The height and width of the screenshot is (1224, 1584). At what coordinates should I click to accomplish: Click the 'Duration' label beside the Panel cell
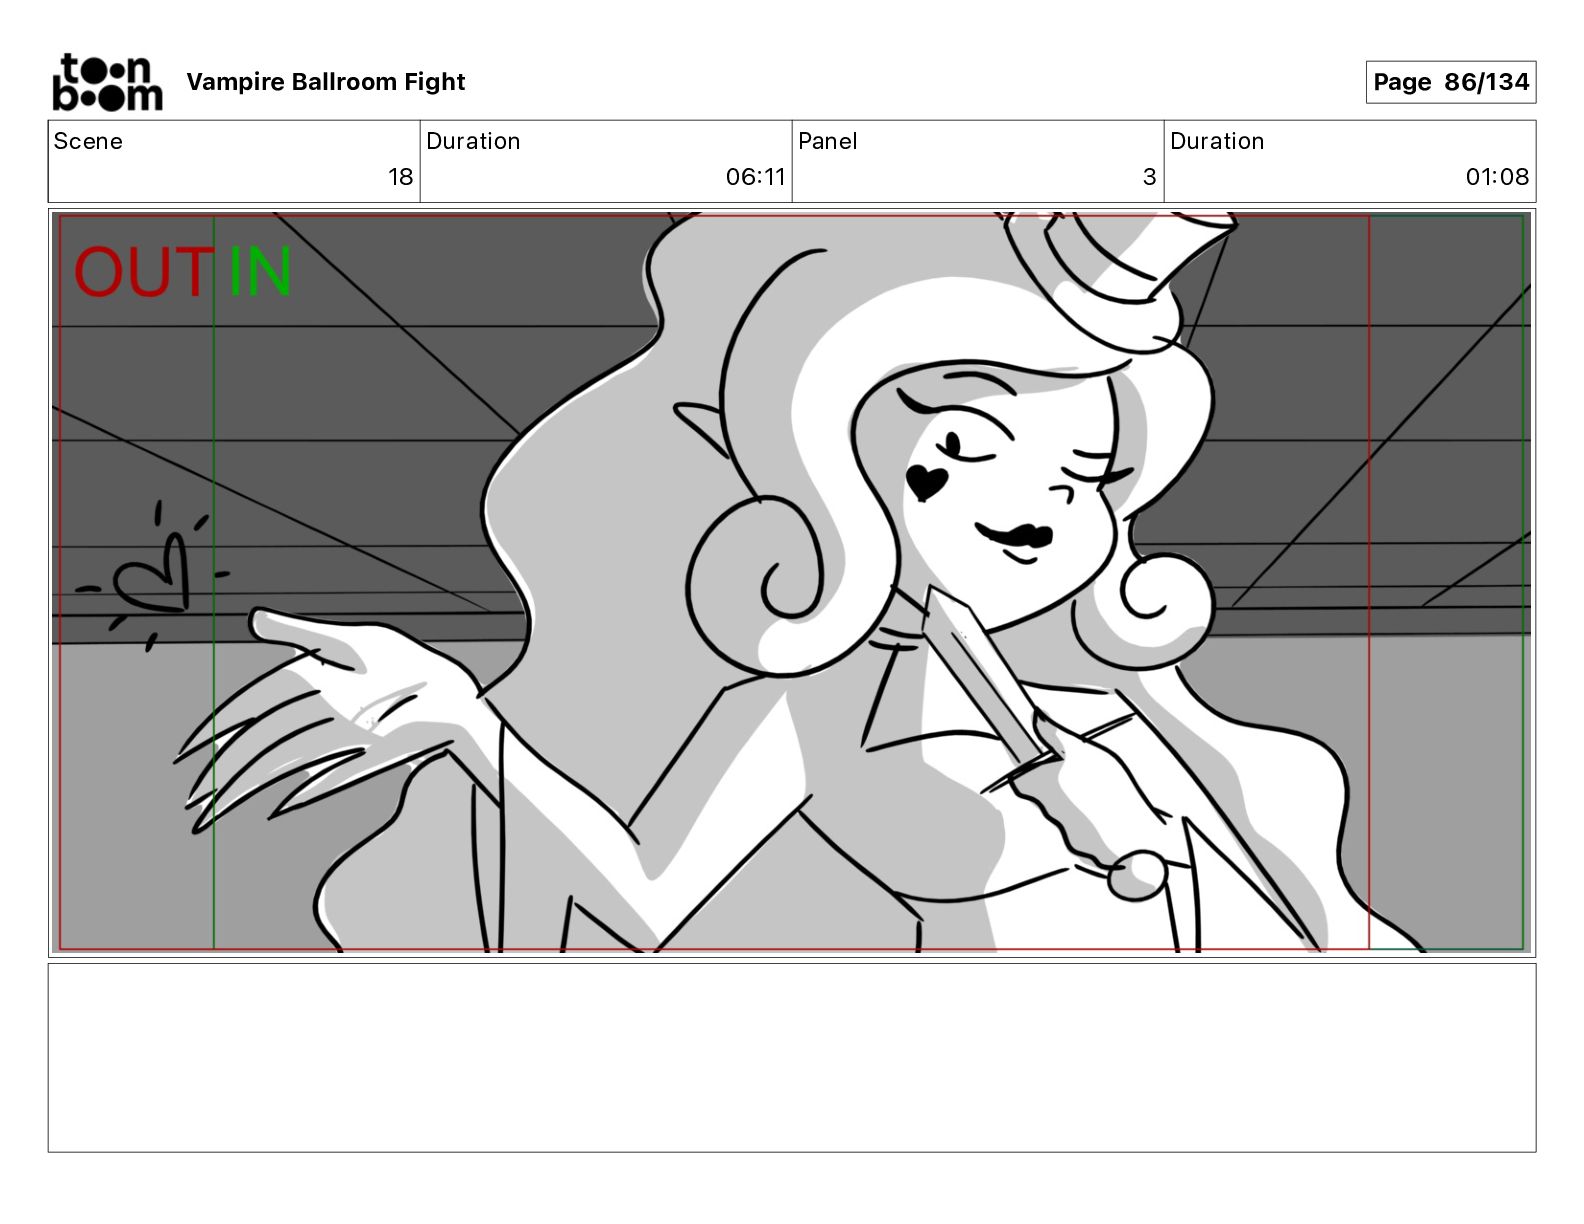tap(1217, 141)
